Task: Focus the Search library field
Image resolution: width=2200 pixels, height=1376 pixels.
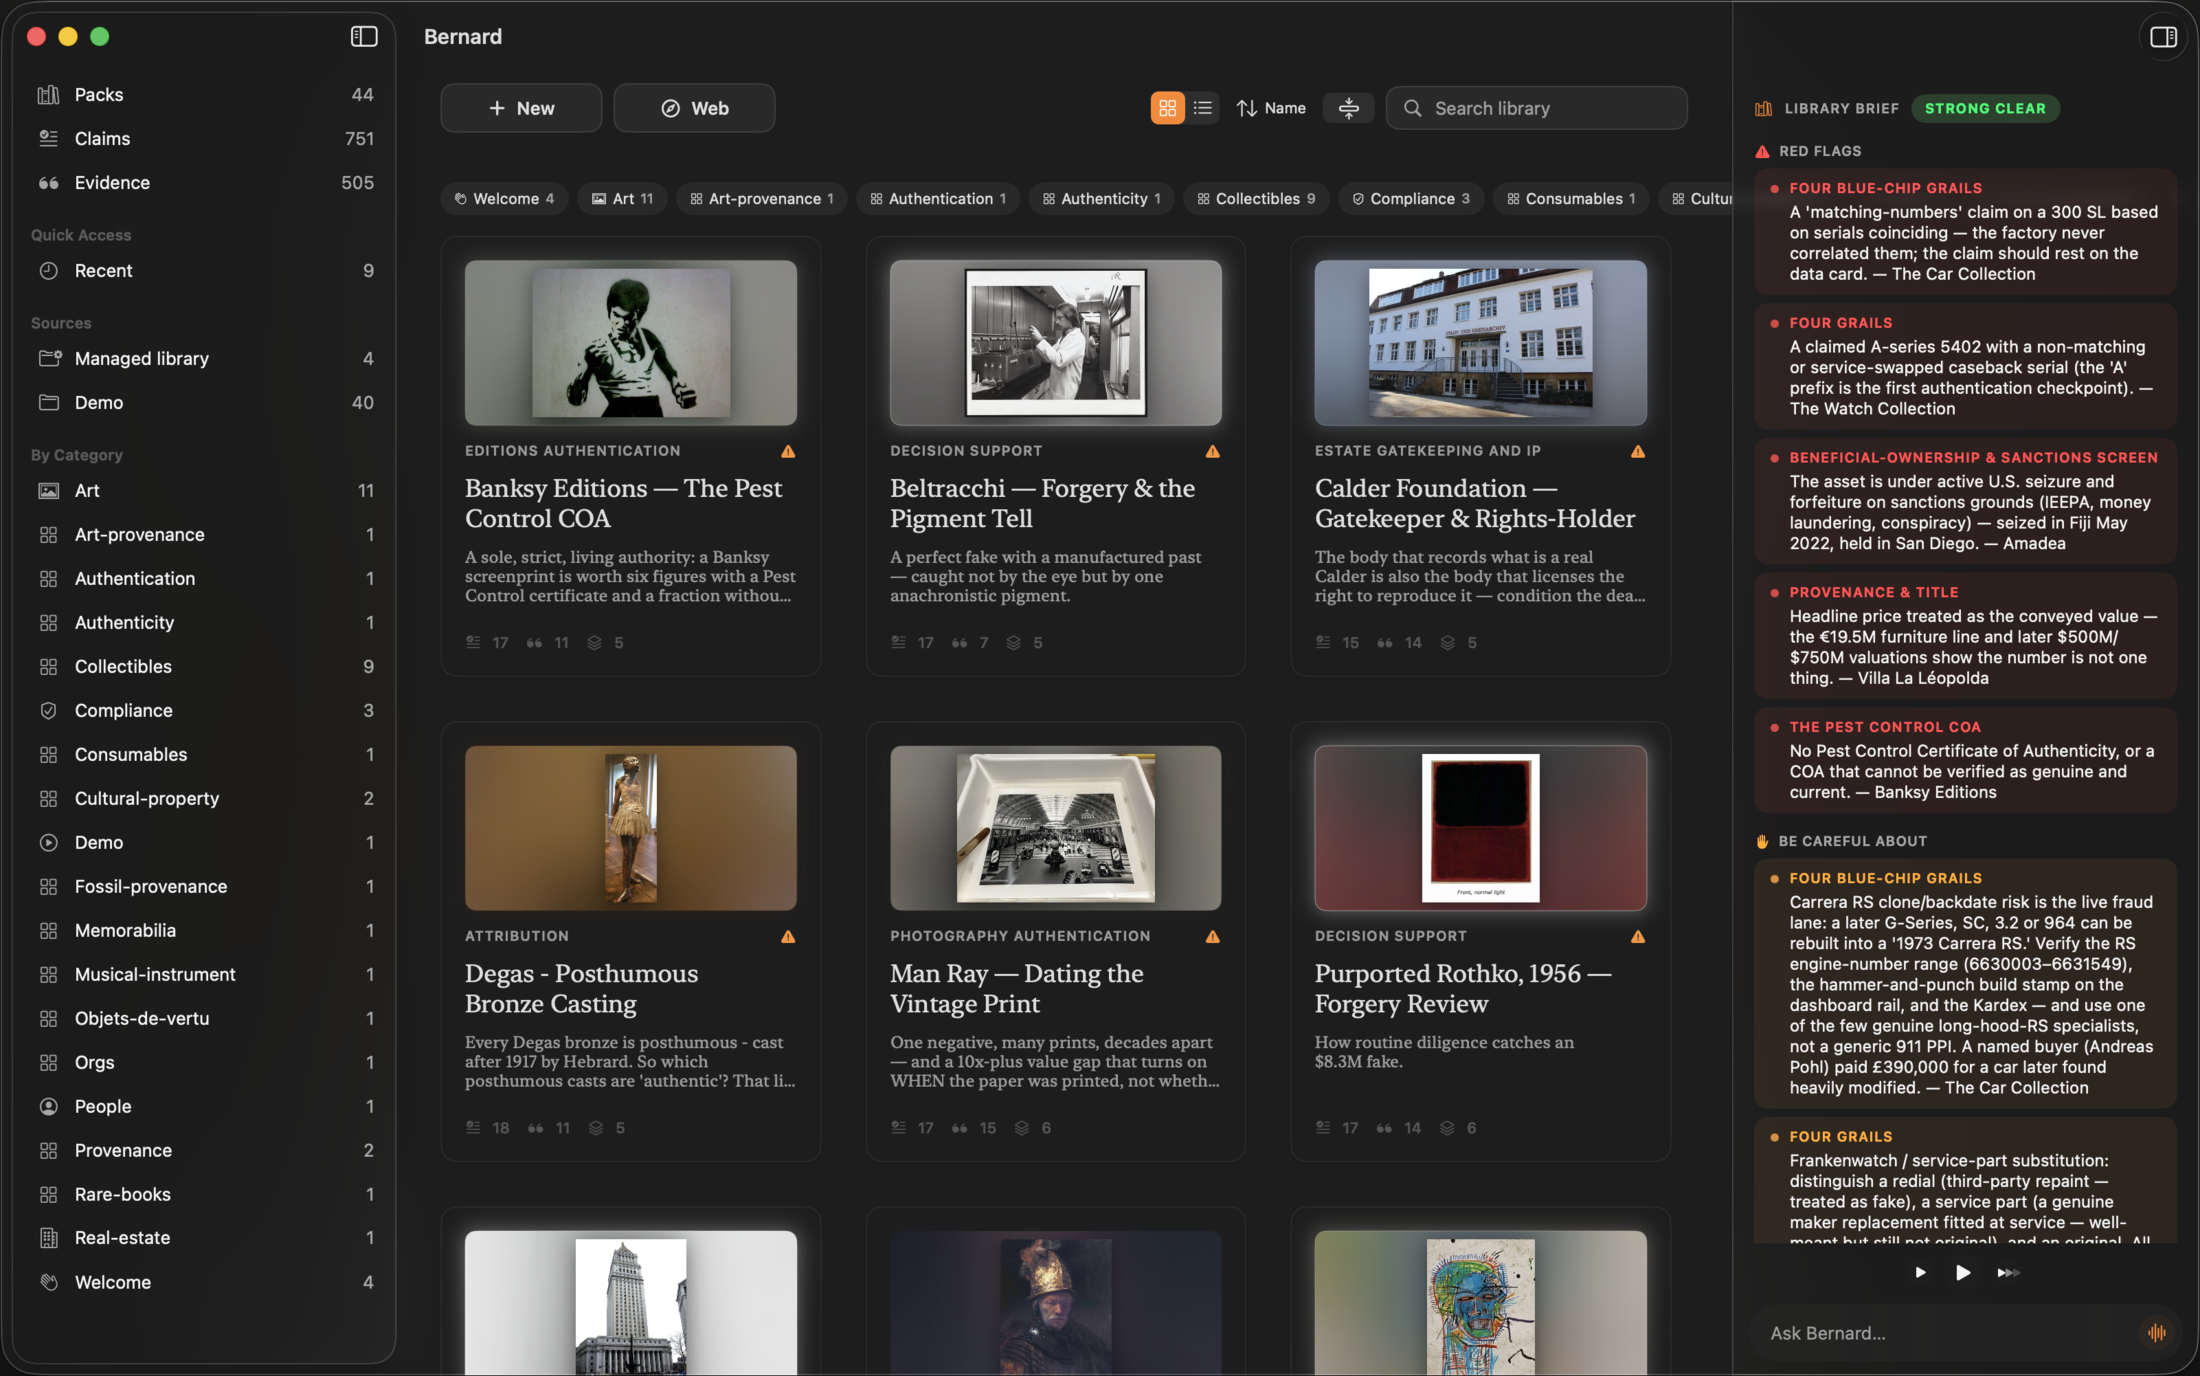Action: tap(1536, 108)
